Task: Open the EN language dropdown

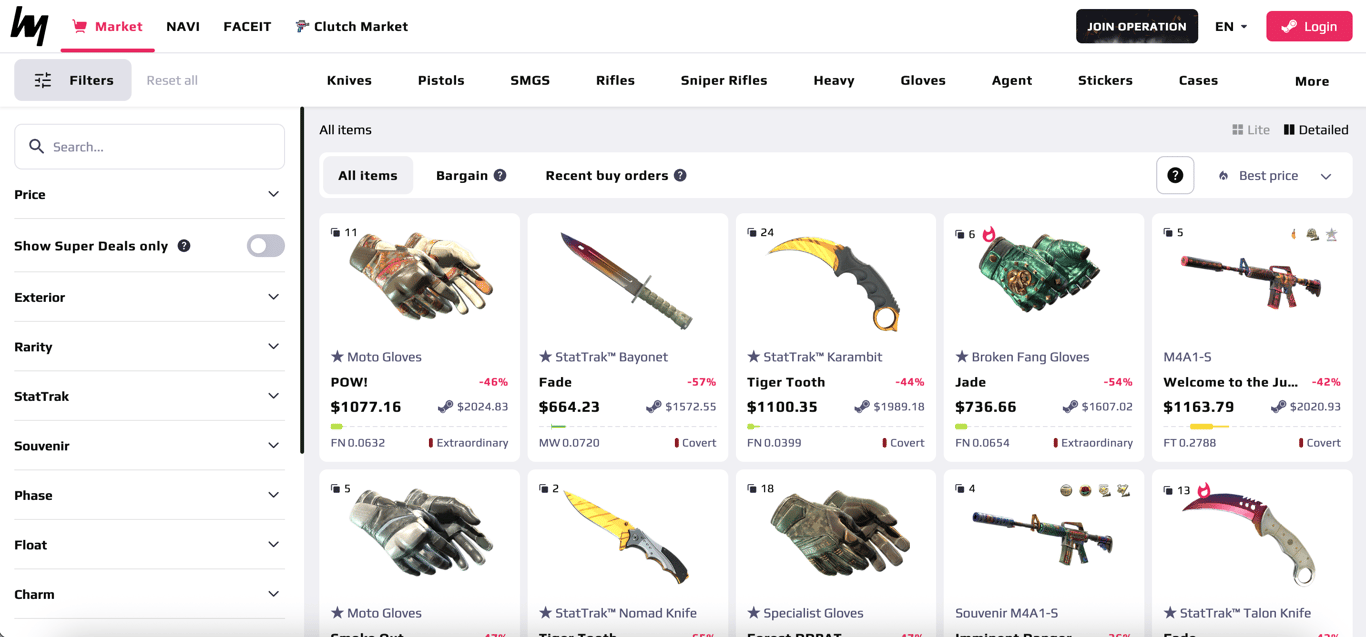Action: tap(1231, 26)
